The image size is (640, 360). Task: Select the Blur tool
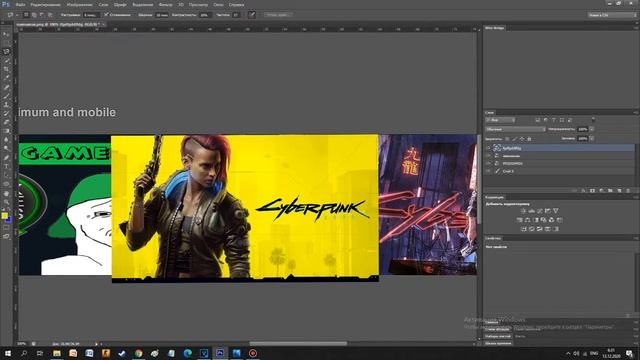tap(6, 140)
